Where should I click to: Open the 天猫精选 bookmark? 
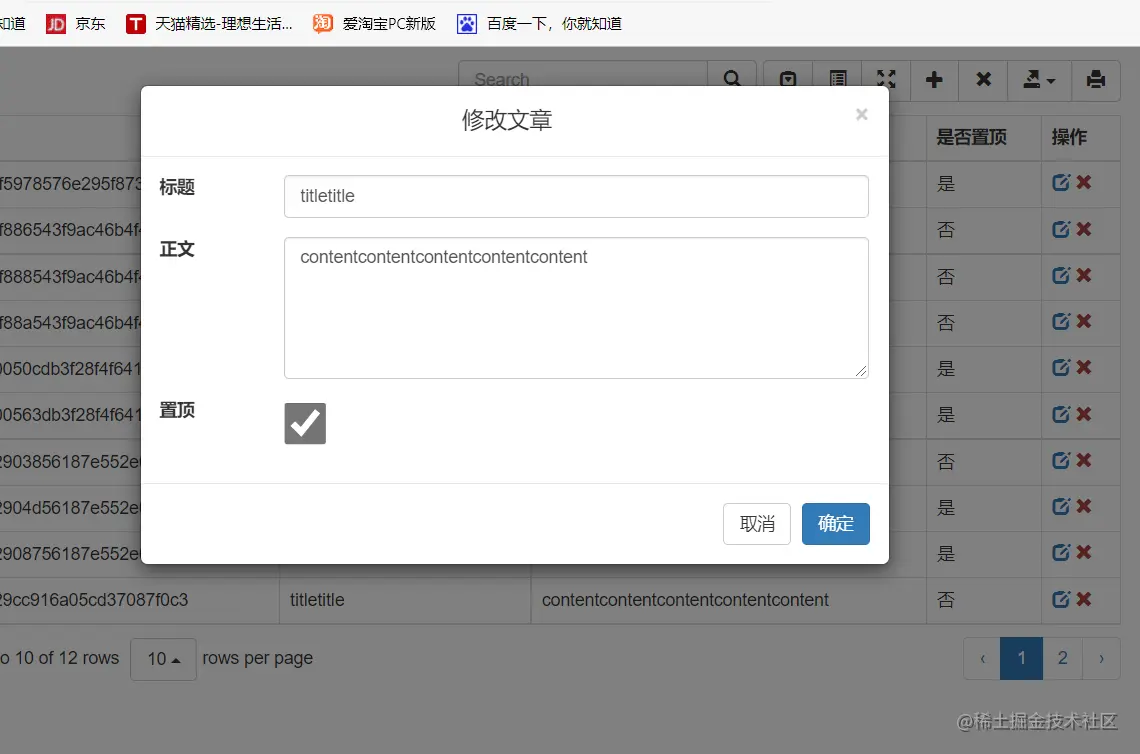[209, 24]
